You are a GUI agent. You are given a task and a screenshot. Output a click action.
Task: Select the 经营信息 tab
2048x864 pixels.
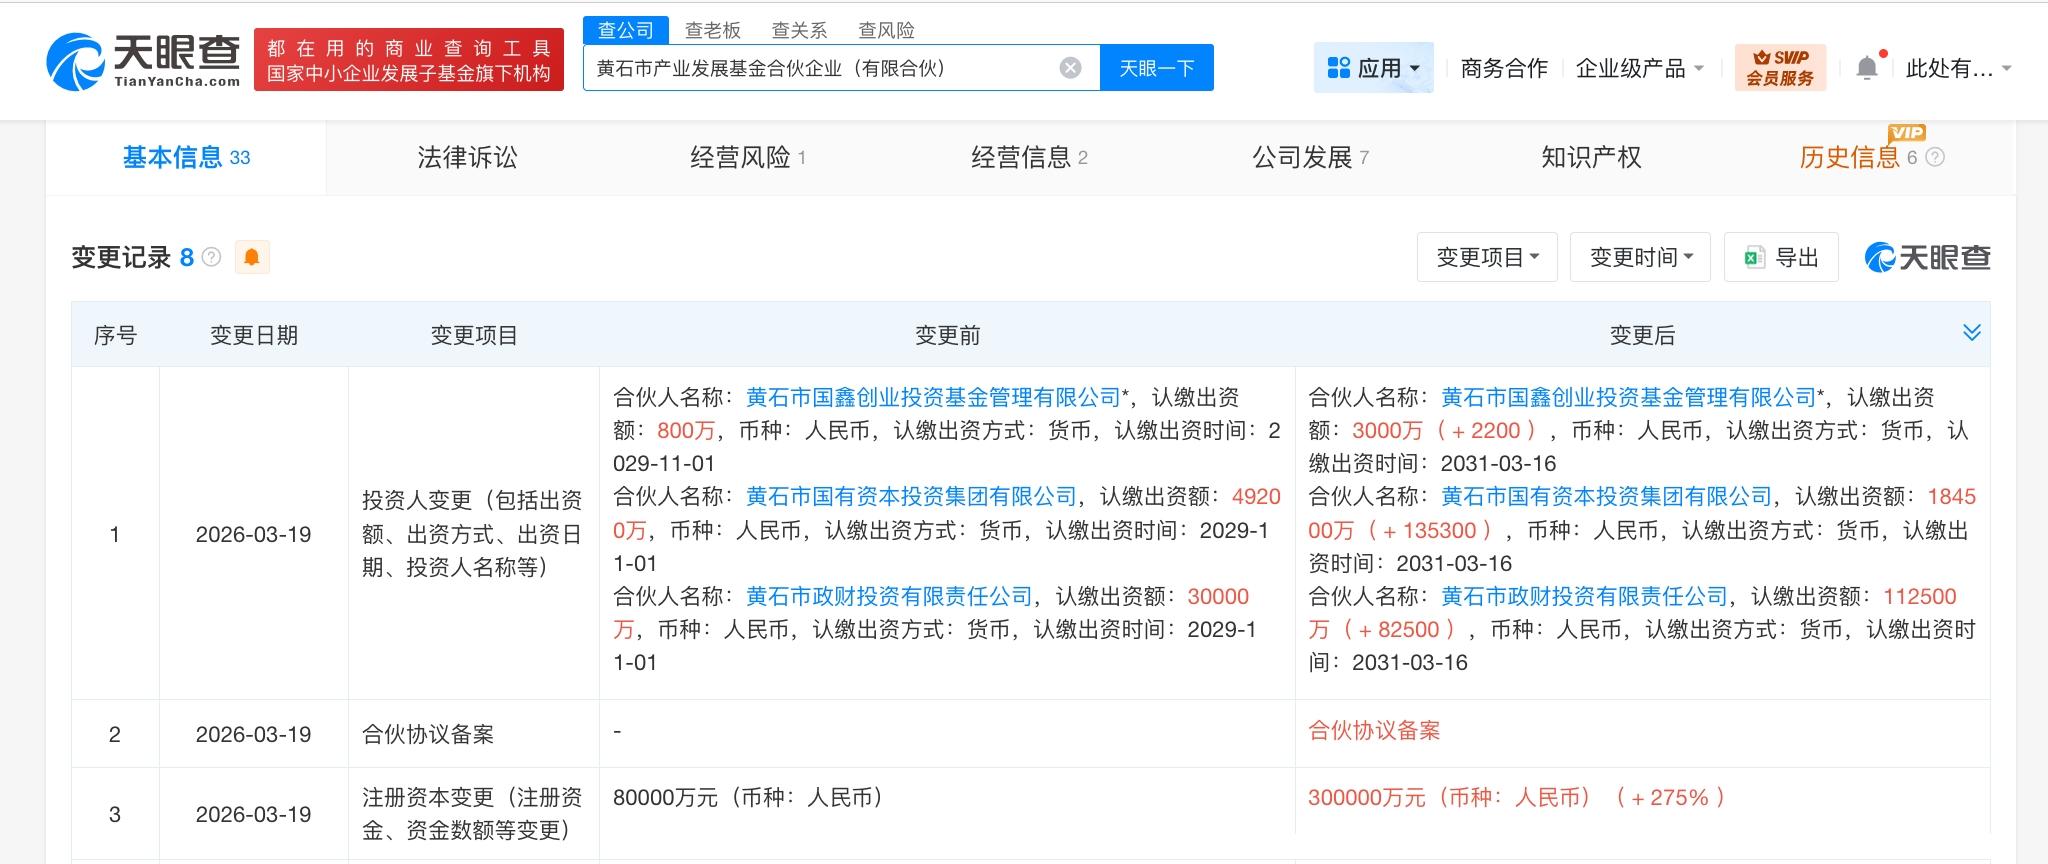[1029, 157]
